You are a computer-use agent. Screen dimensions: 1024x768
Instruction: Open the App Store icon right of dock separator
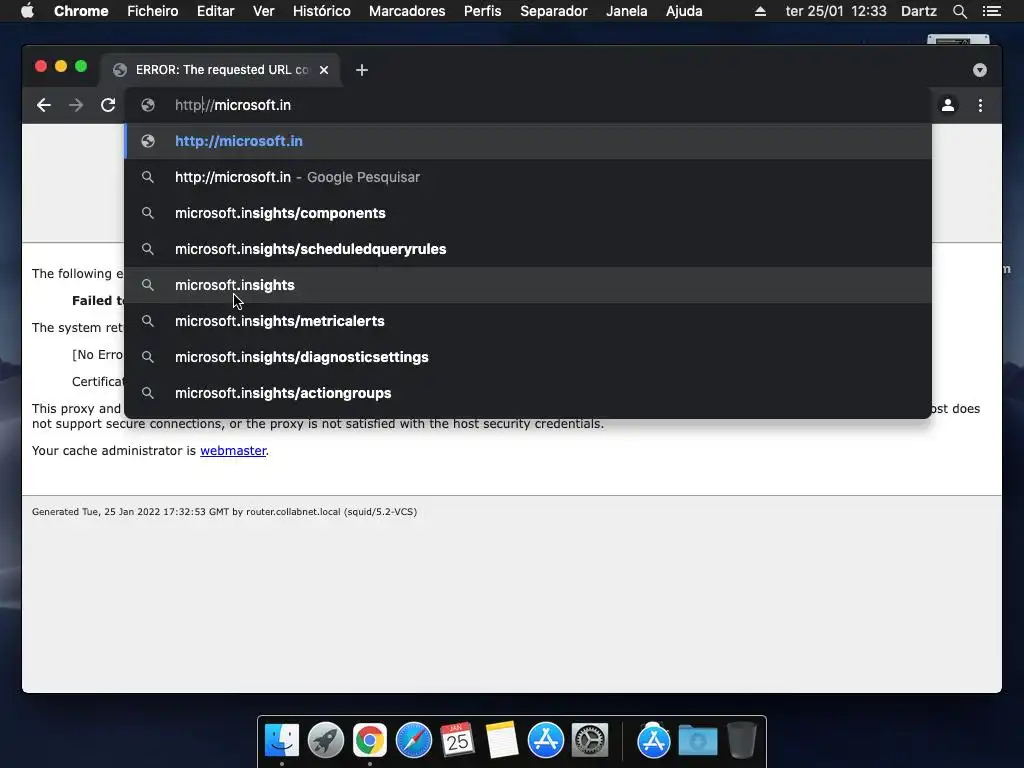653,741
